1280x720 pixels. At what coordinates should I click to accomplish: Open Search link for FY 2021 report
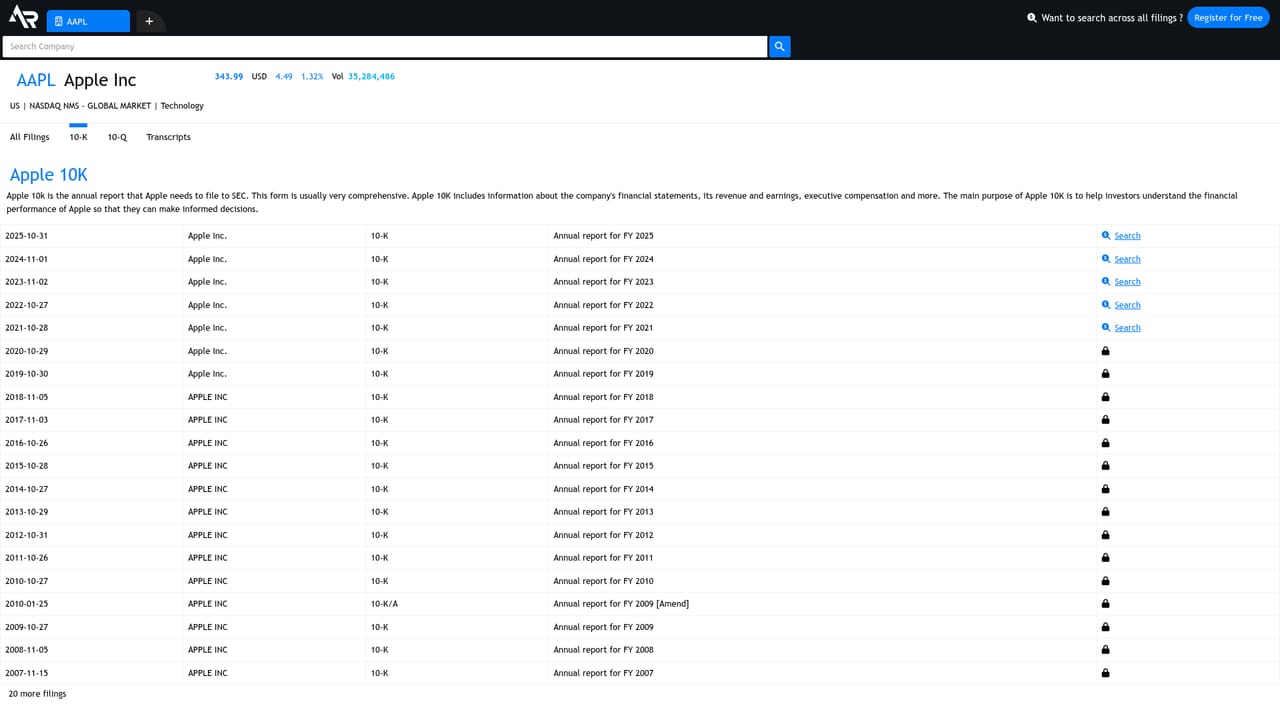pos(1127,328)
